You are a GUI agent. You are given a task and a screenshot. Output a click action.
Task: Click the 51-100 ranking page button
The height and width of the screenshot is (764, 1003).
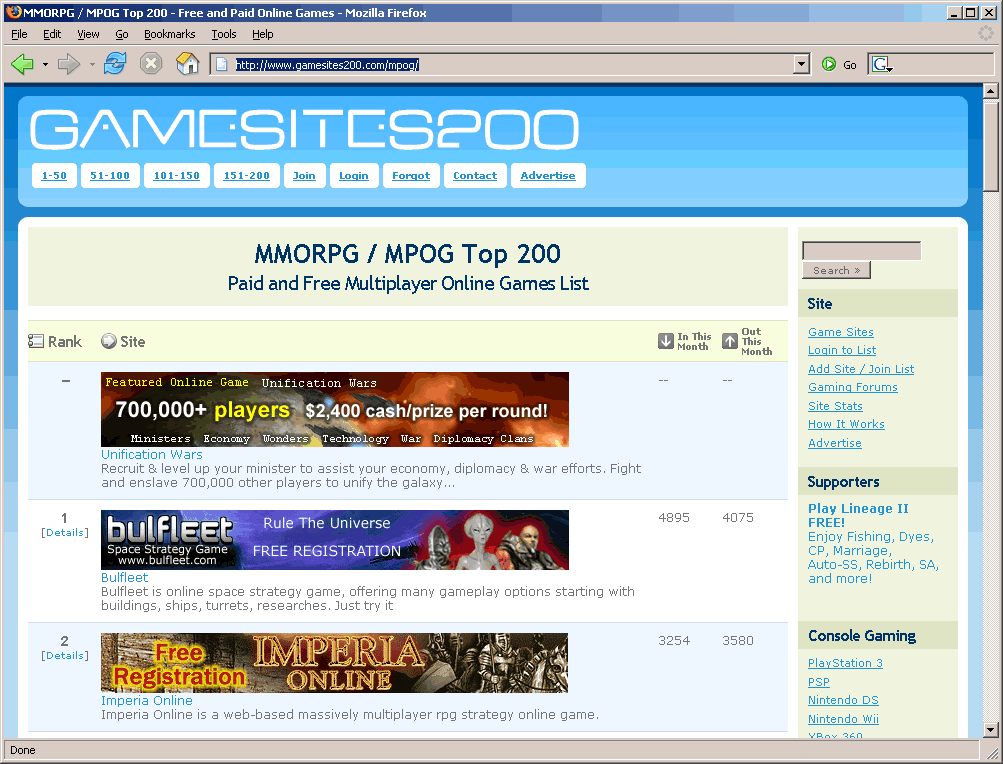click(110, 176)
